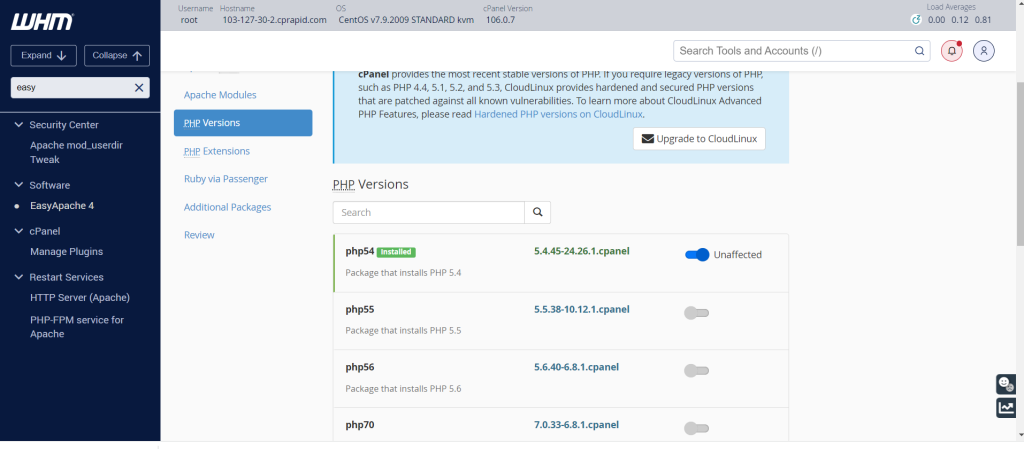Click the Collapse all button
The height and width of the screenshot is (449, 1024).
click(x=117, y=55)
